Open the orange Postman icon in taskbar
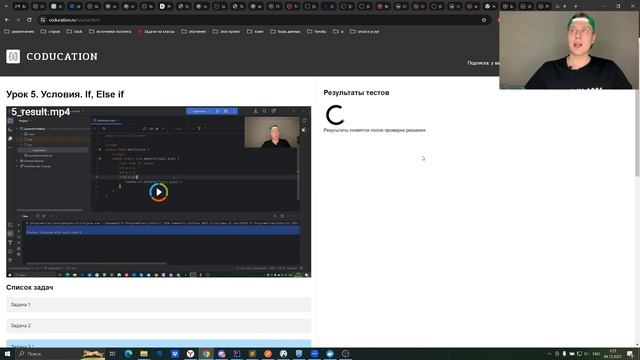The image size is (640, 360). click(268, 354)
